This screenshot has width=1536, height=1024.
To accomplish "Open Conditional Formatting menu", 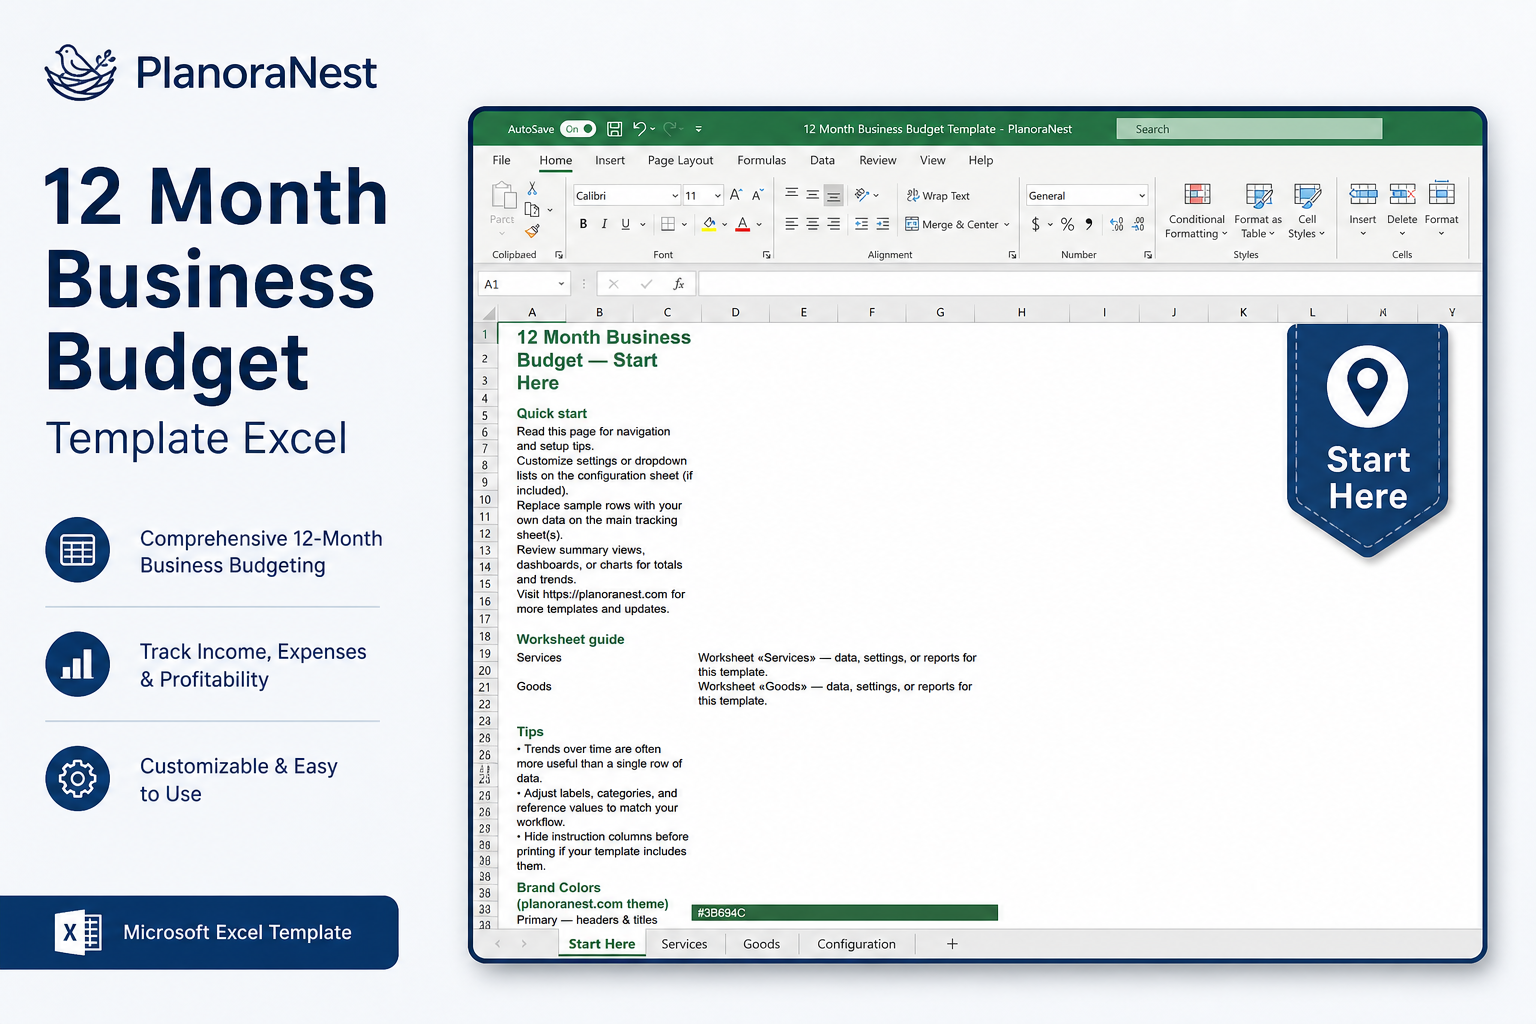I will [1197, 211].
